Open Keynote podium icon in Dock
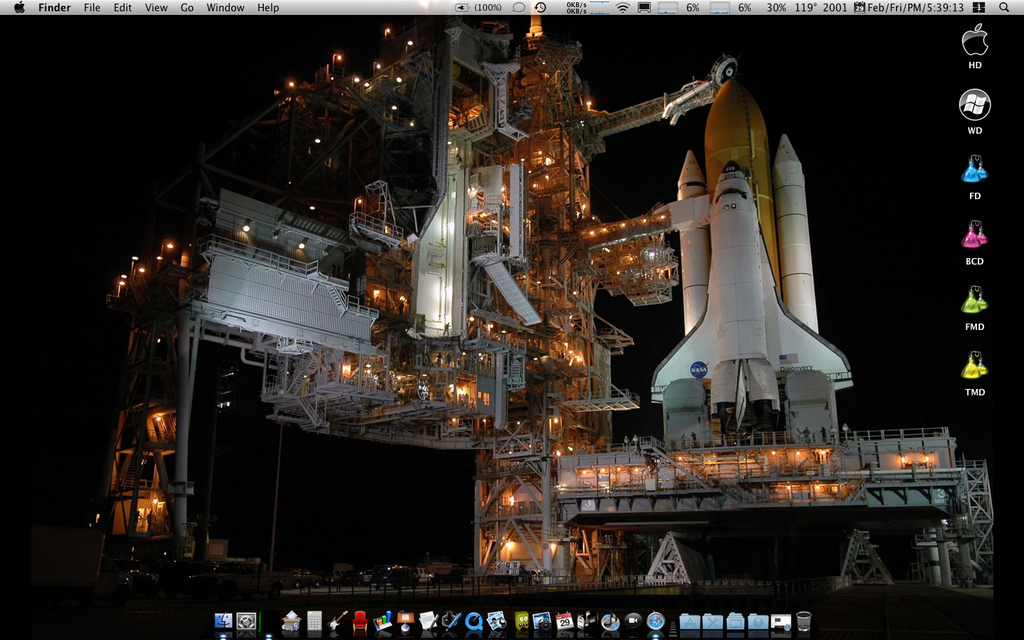Screen dimensions: 1024x640 point(405,621)
